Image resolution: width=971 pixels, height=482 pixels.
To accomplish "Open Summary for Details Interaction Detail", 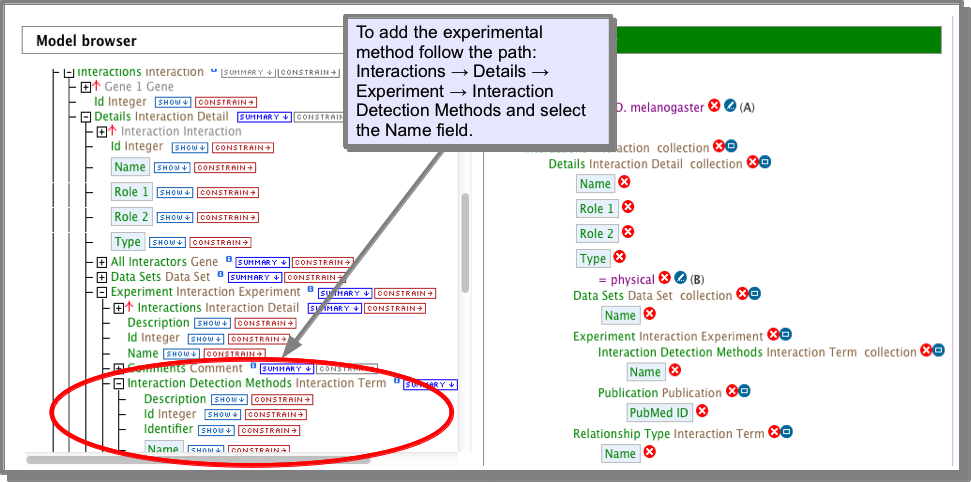I will coord(264,117).
